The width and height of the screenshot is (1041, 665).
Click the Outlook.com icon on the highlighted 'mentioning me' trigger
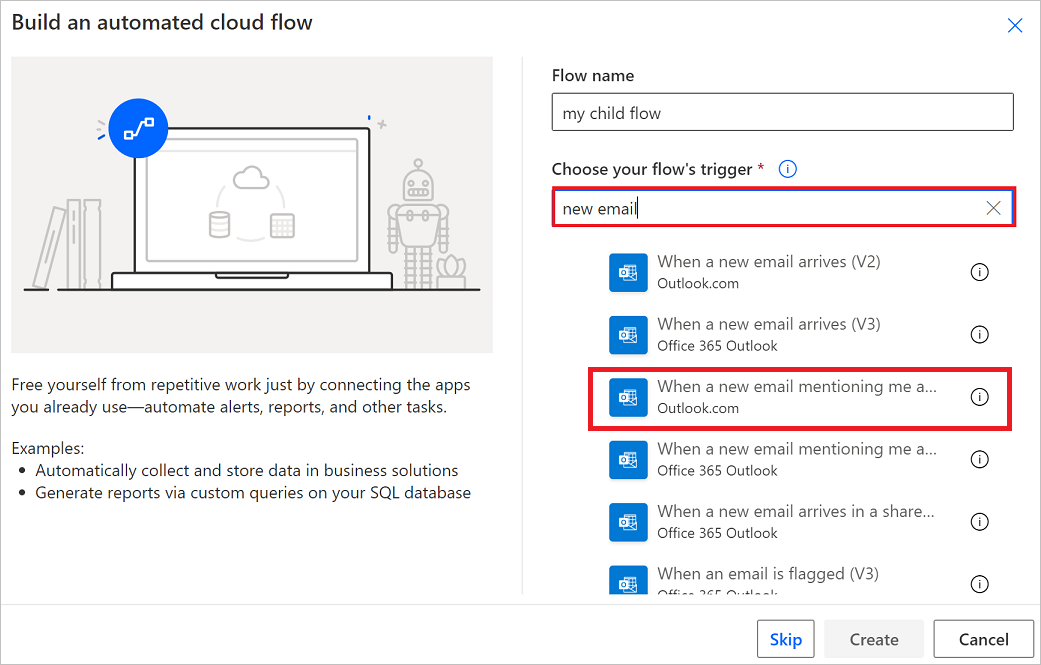point(628,397)
